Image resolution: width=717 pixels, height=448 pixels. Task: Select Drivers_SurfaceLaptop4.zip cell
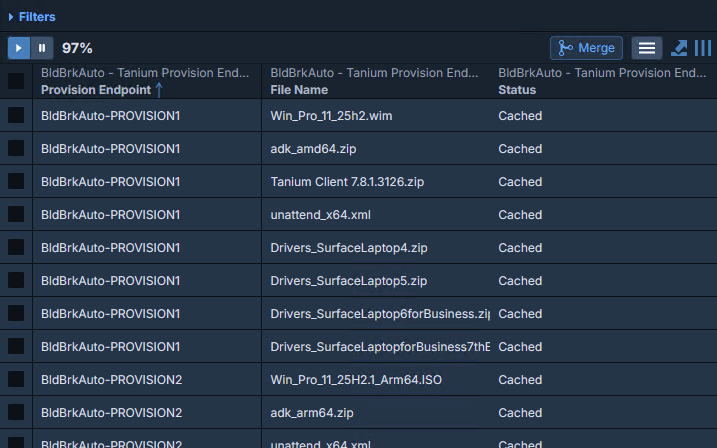[x=349, y=248]
